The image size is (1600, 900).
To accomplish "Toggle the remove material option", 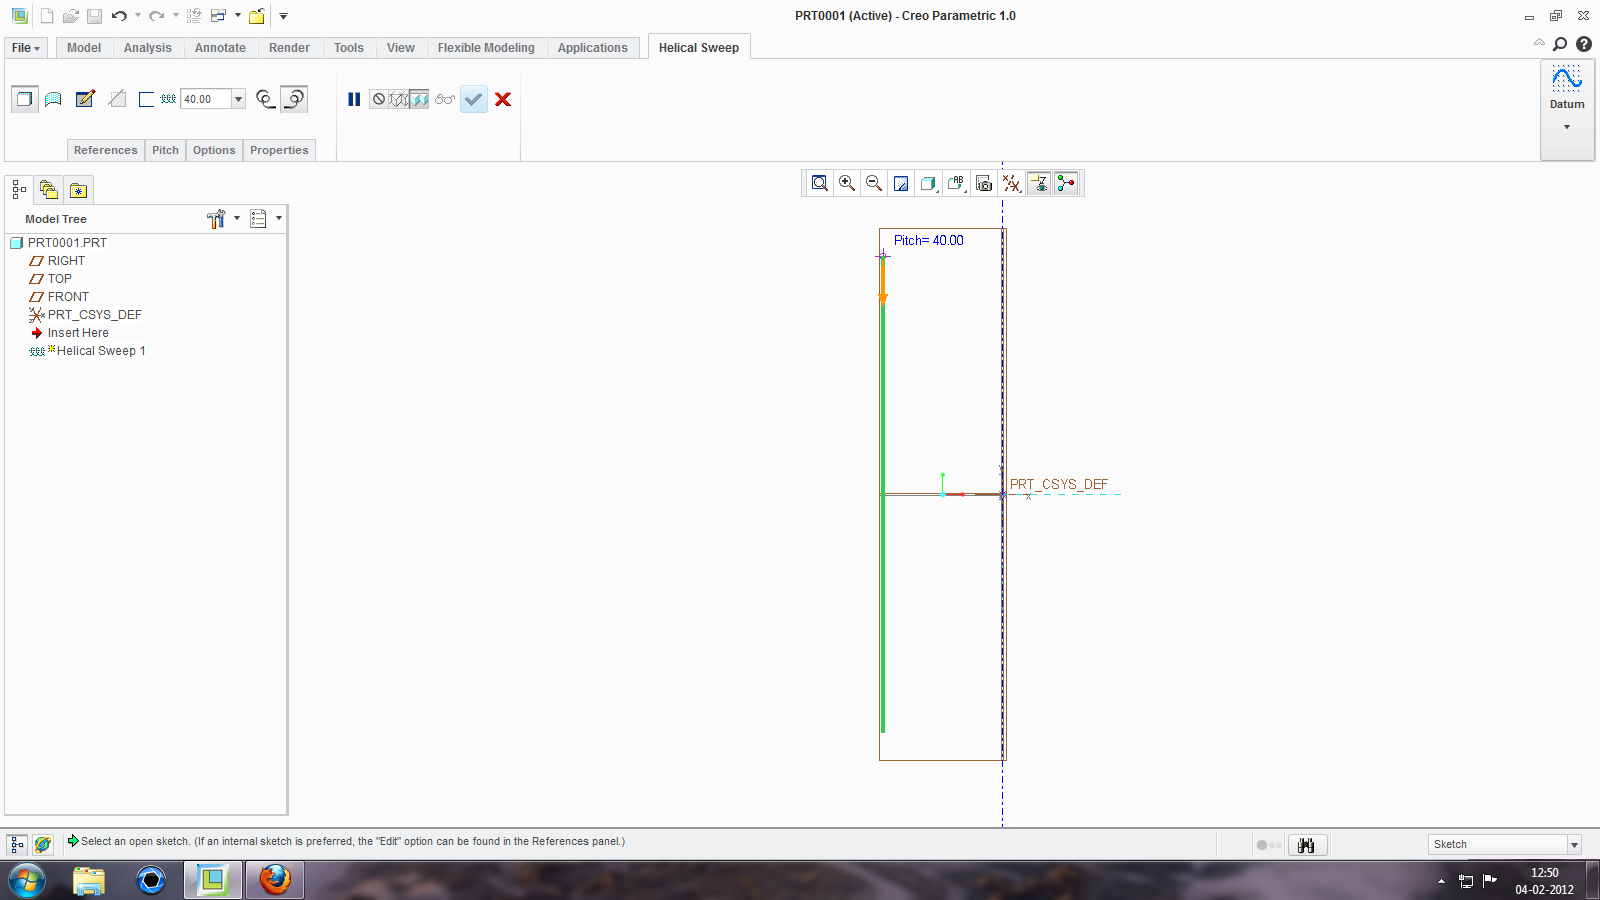I will tap(118, 99).
